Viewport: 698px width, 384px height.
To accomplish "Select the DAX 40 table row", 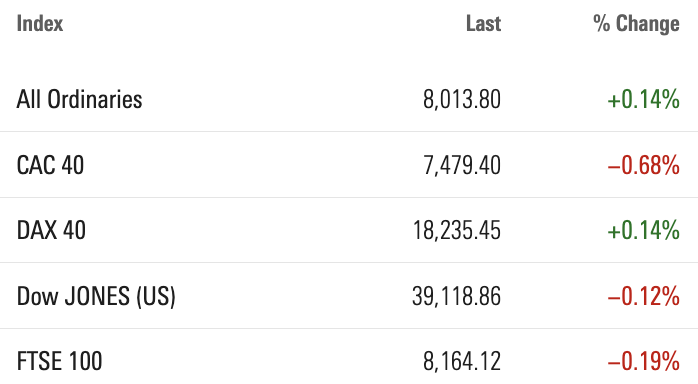I will tap(349, 230).
